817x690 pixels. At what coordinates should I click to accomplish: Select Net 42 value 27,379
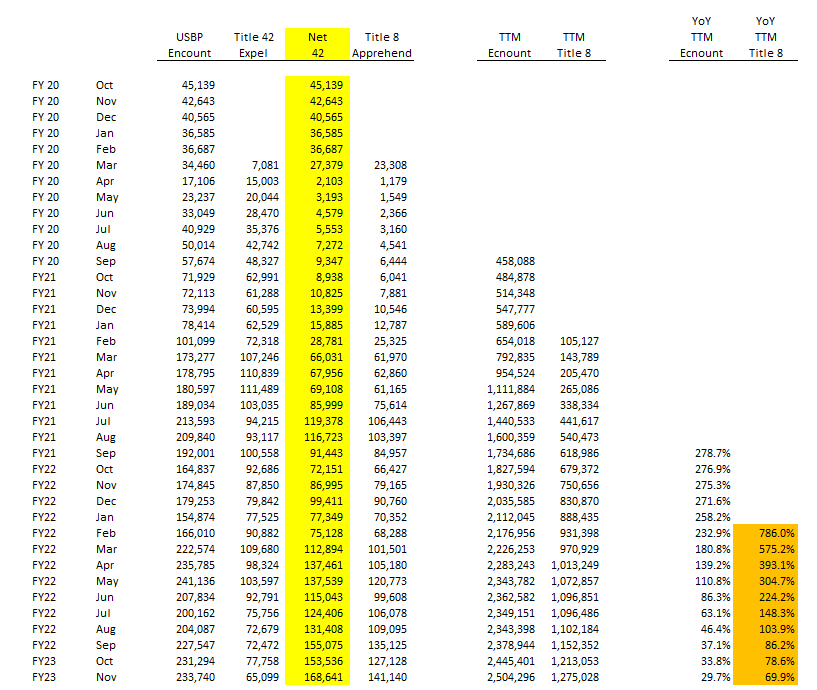click(326, 165)
